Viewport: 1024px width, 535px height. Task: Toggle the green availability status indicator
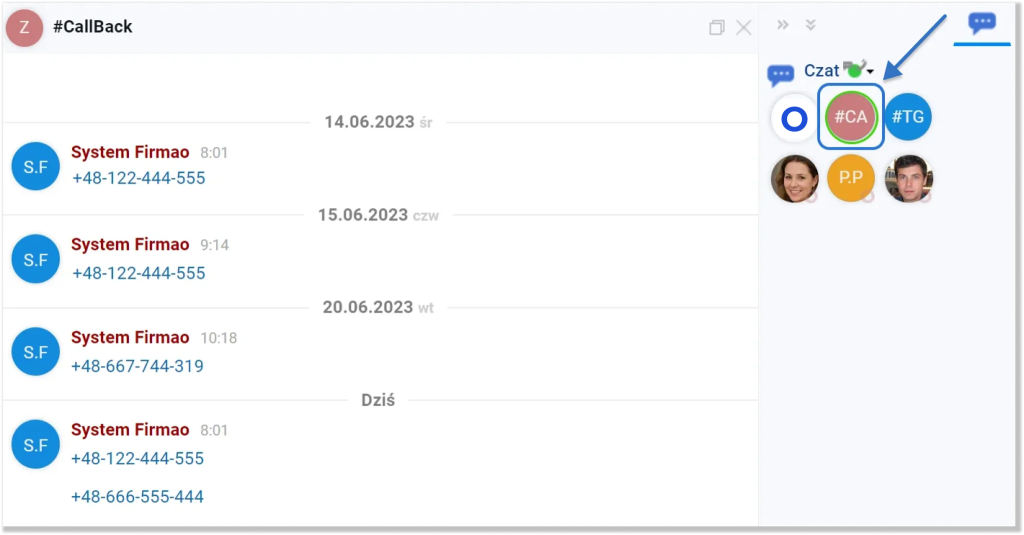coord(855,69)
